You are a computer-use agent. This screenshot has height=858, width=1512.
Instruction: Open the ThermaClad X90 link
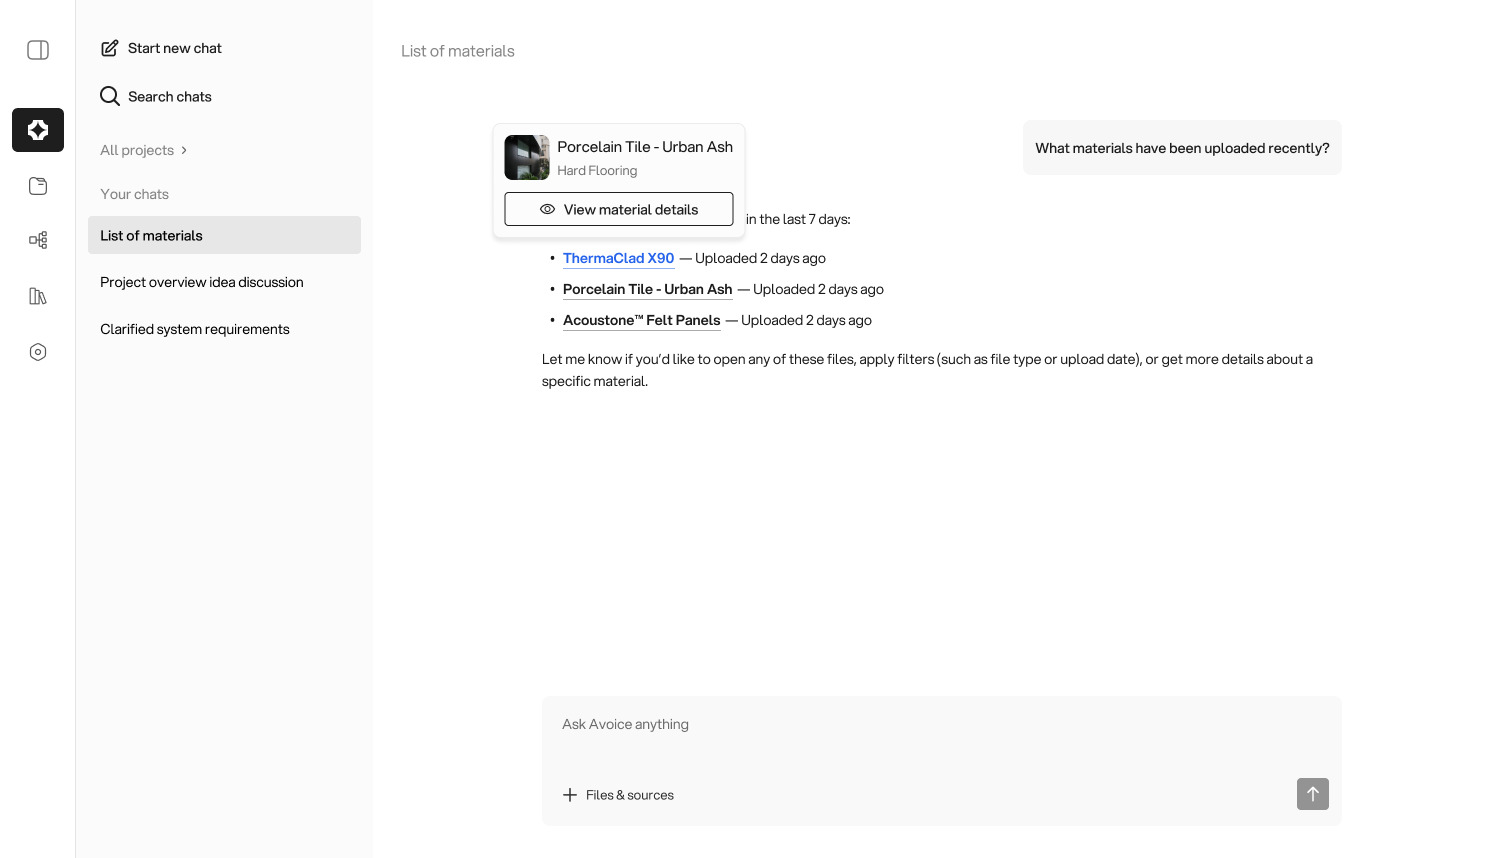618,258
